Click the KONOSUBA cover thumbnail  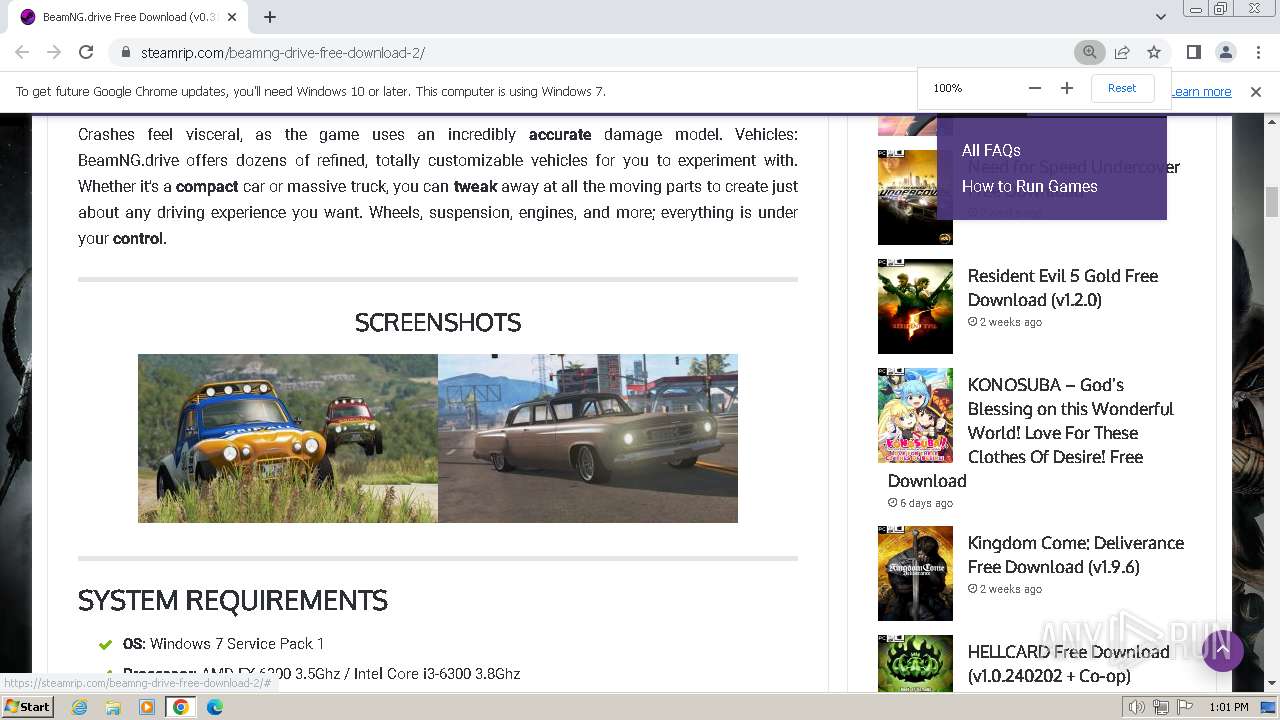(915, 415)
